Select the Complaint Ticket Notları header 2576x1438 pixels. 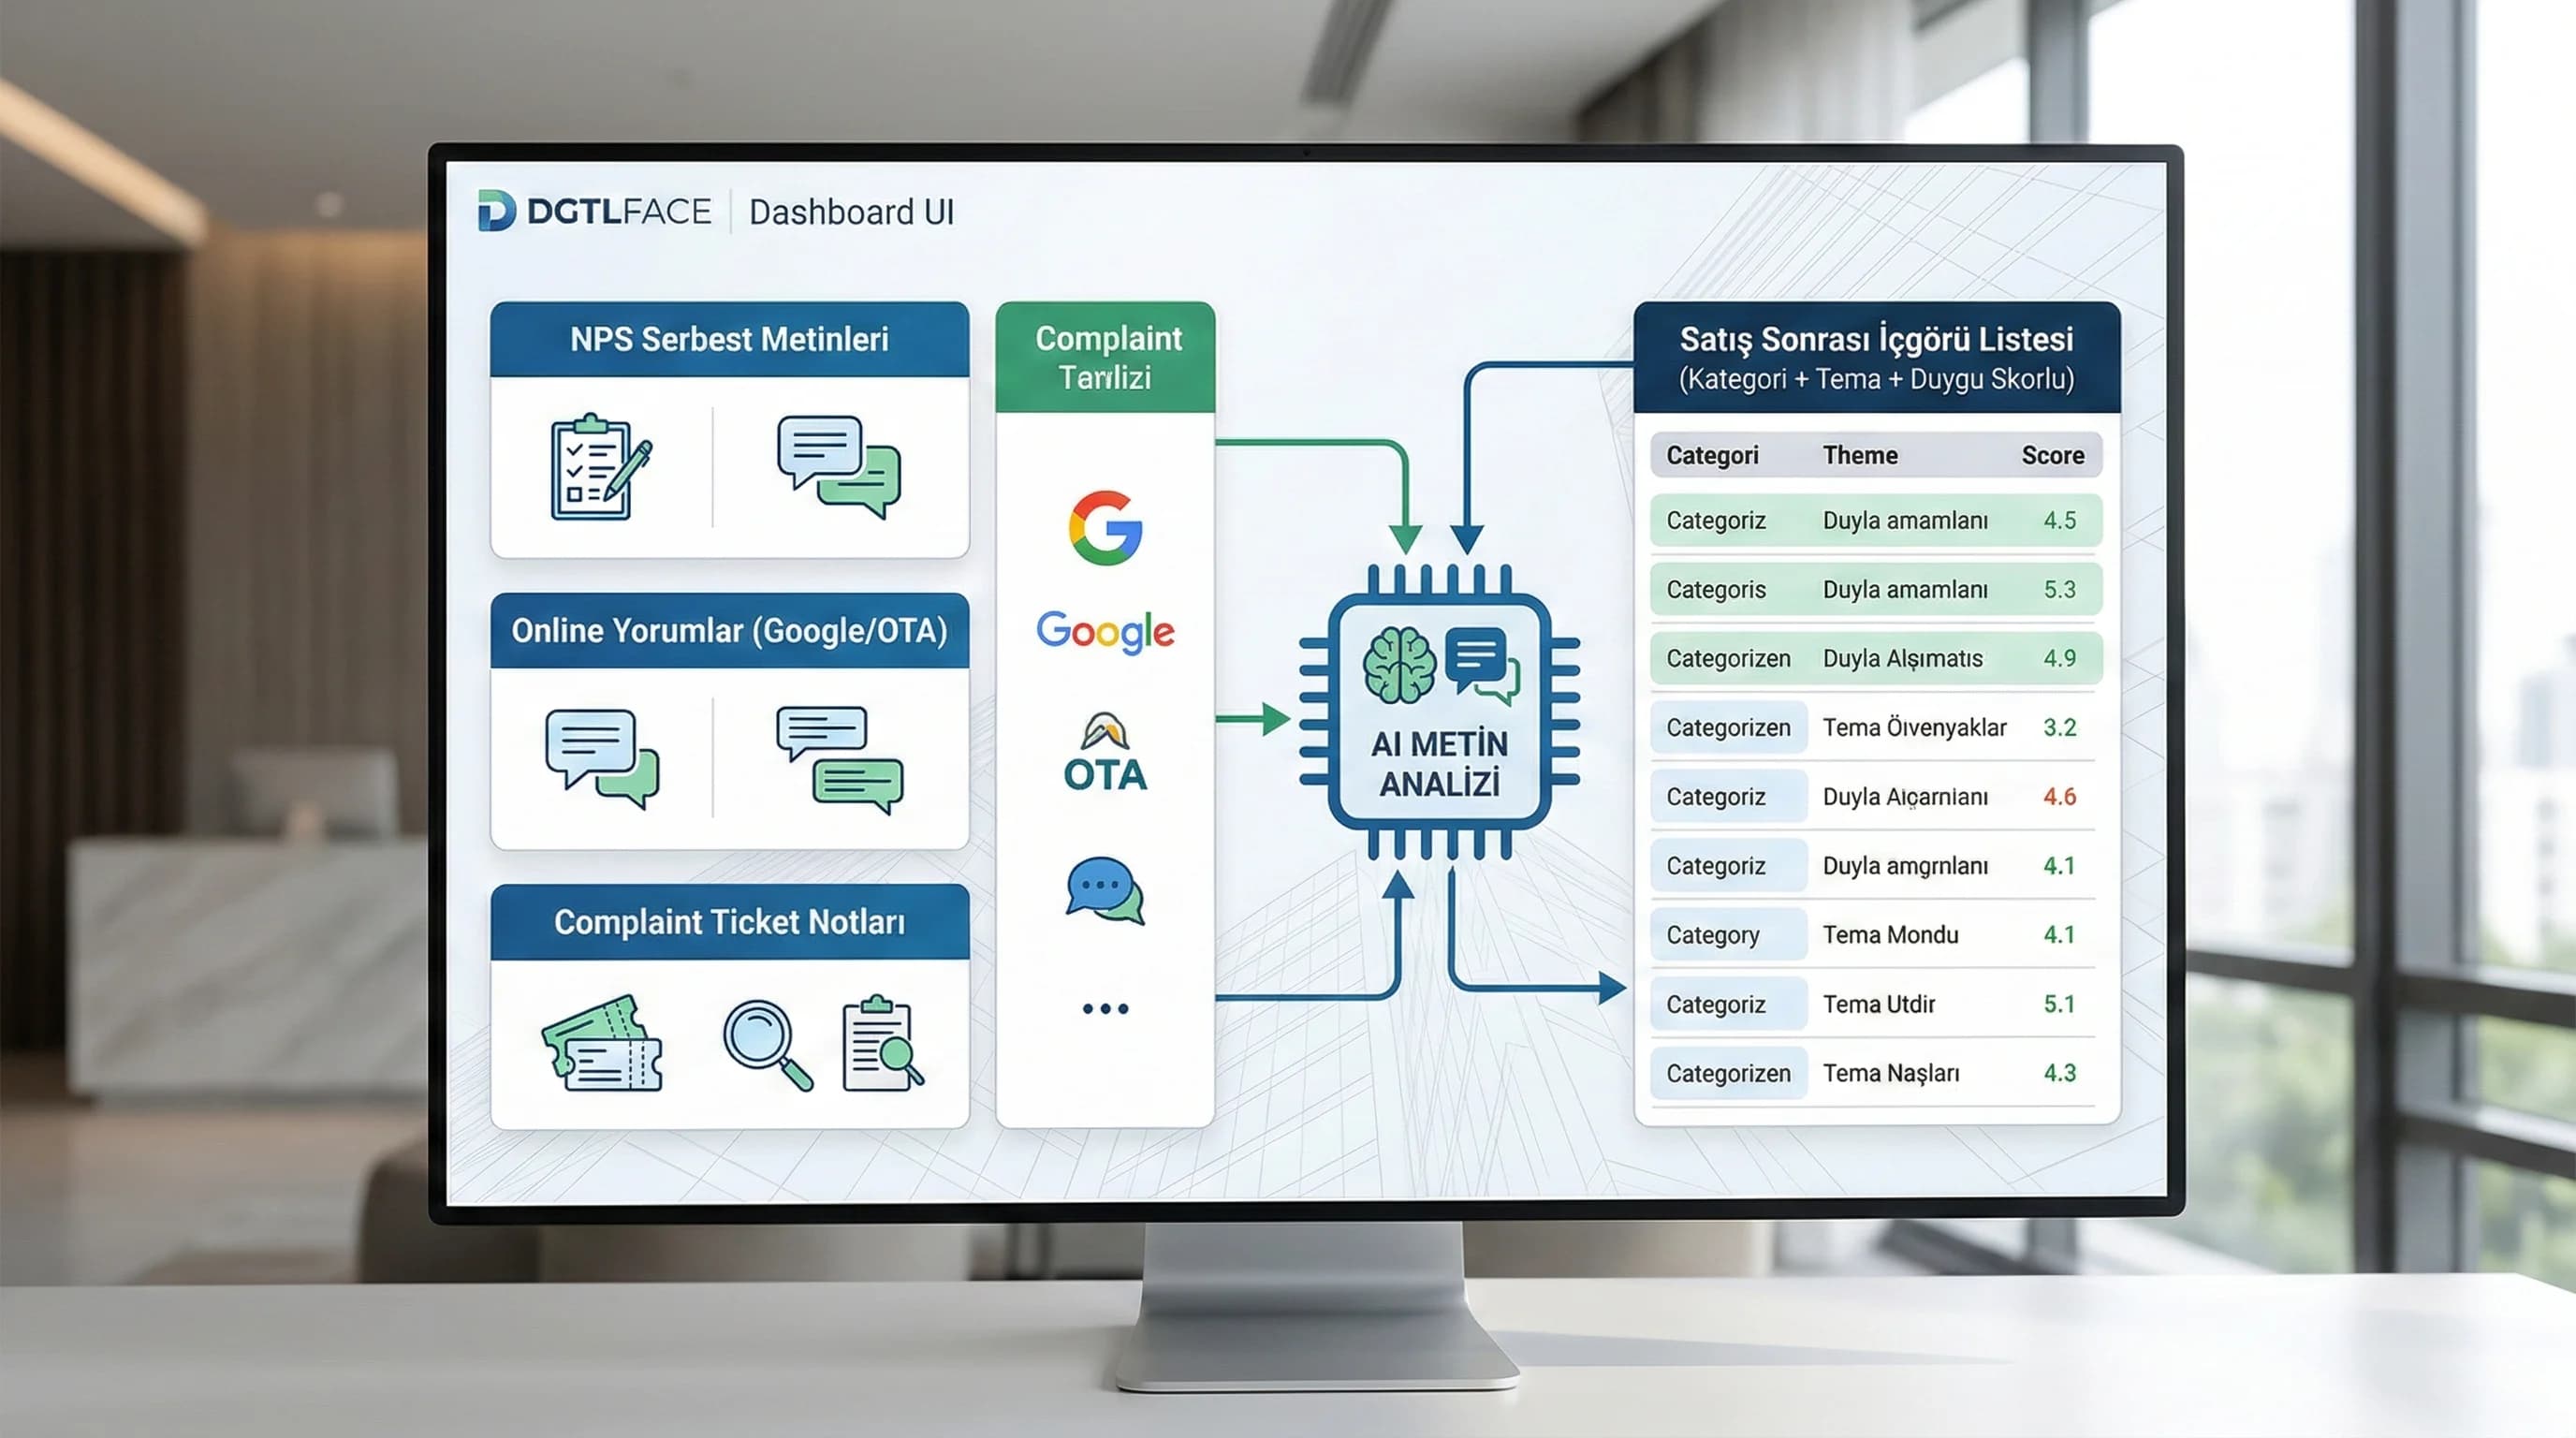click(x=729, y=922)
